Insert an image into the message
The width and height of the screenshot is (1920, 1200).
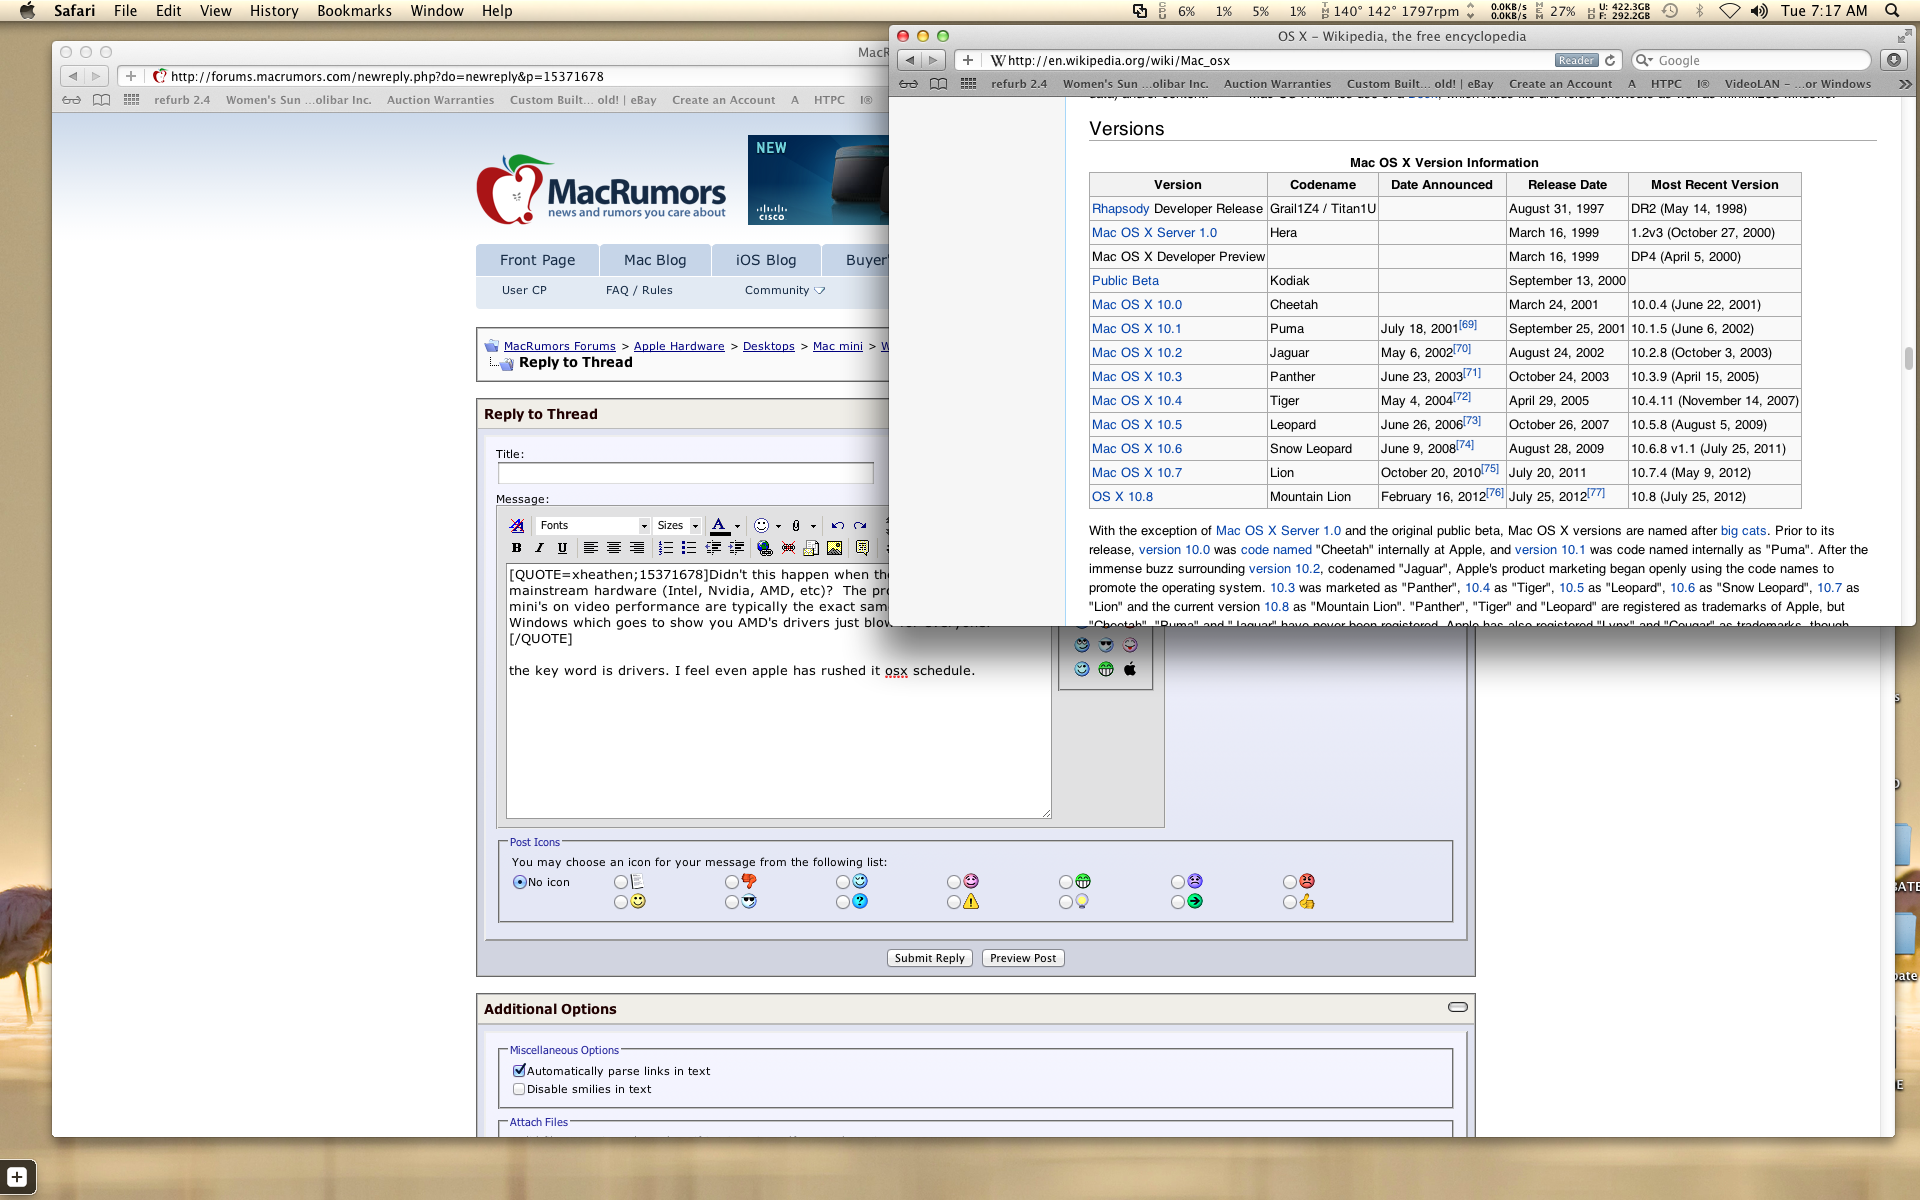pyautogui.click(x=835, y=547)
